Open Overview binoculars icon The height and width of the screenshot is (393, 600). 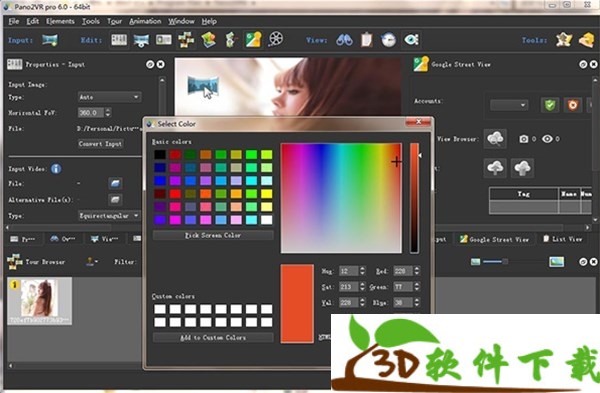pos(344,40)
